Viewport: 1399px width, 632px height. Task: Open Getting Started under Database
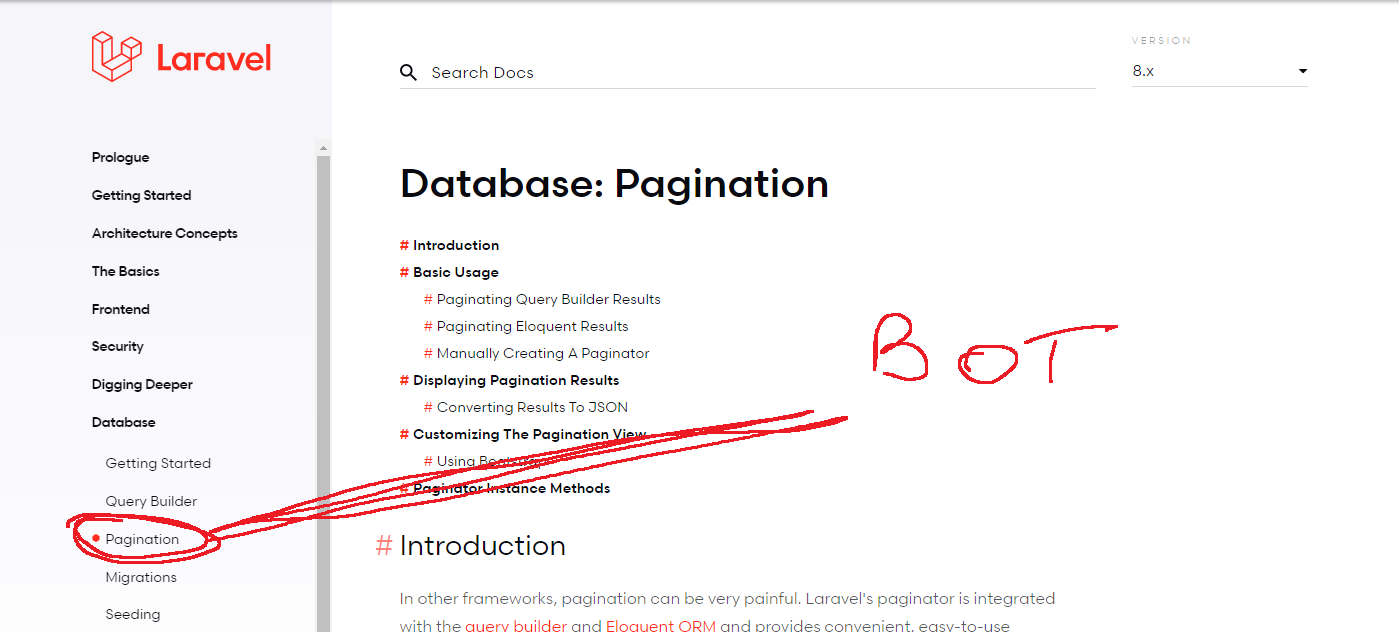click(158, 463)
